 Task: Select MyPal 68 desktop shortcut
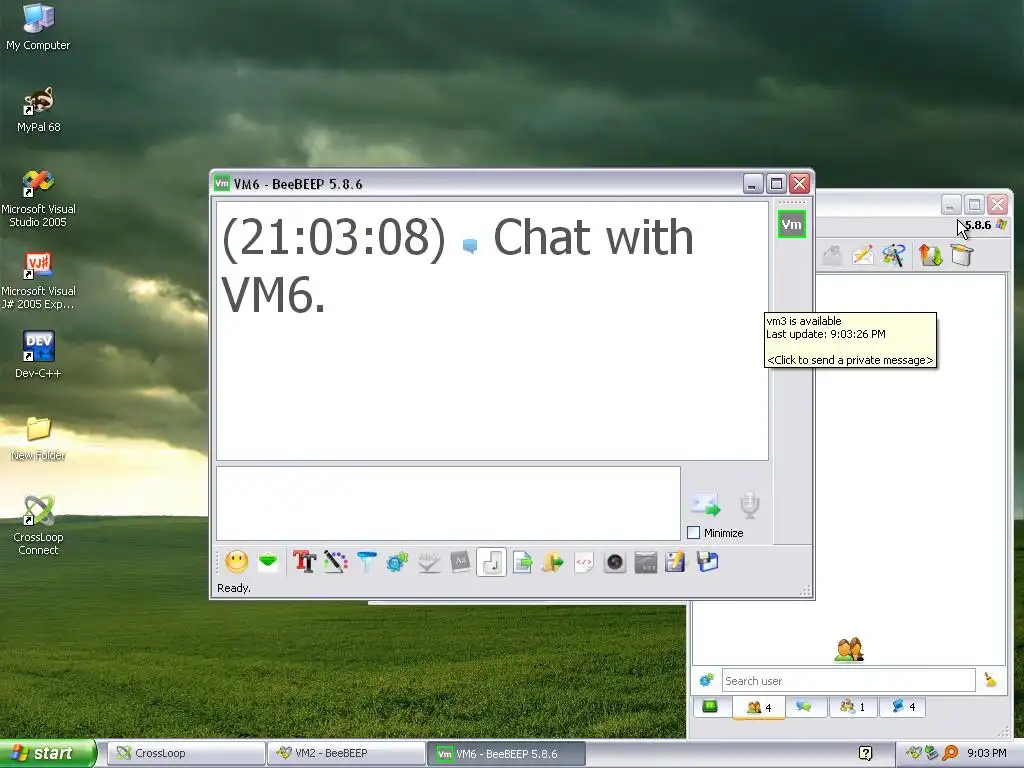click(38, 110)
